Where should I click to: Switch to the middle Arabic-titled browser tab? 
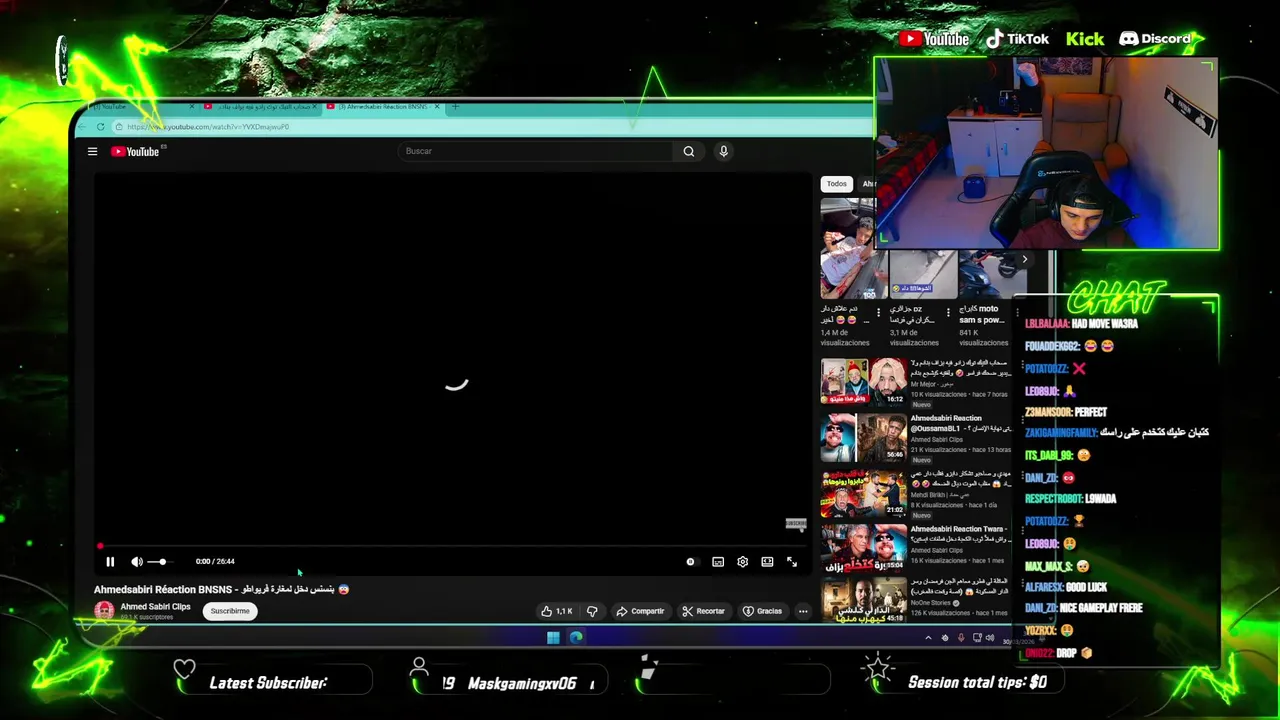[x=260, y=106]
